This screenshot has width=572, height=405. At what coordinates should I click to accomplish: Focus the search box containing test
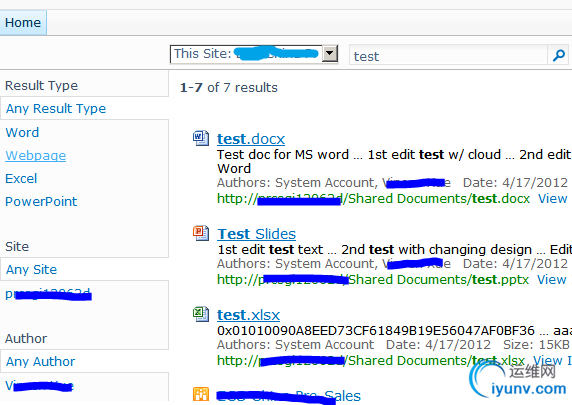[448, 56]
